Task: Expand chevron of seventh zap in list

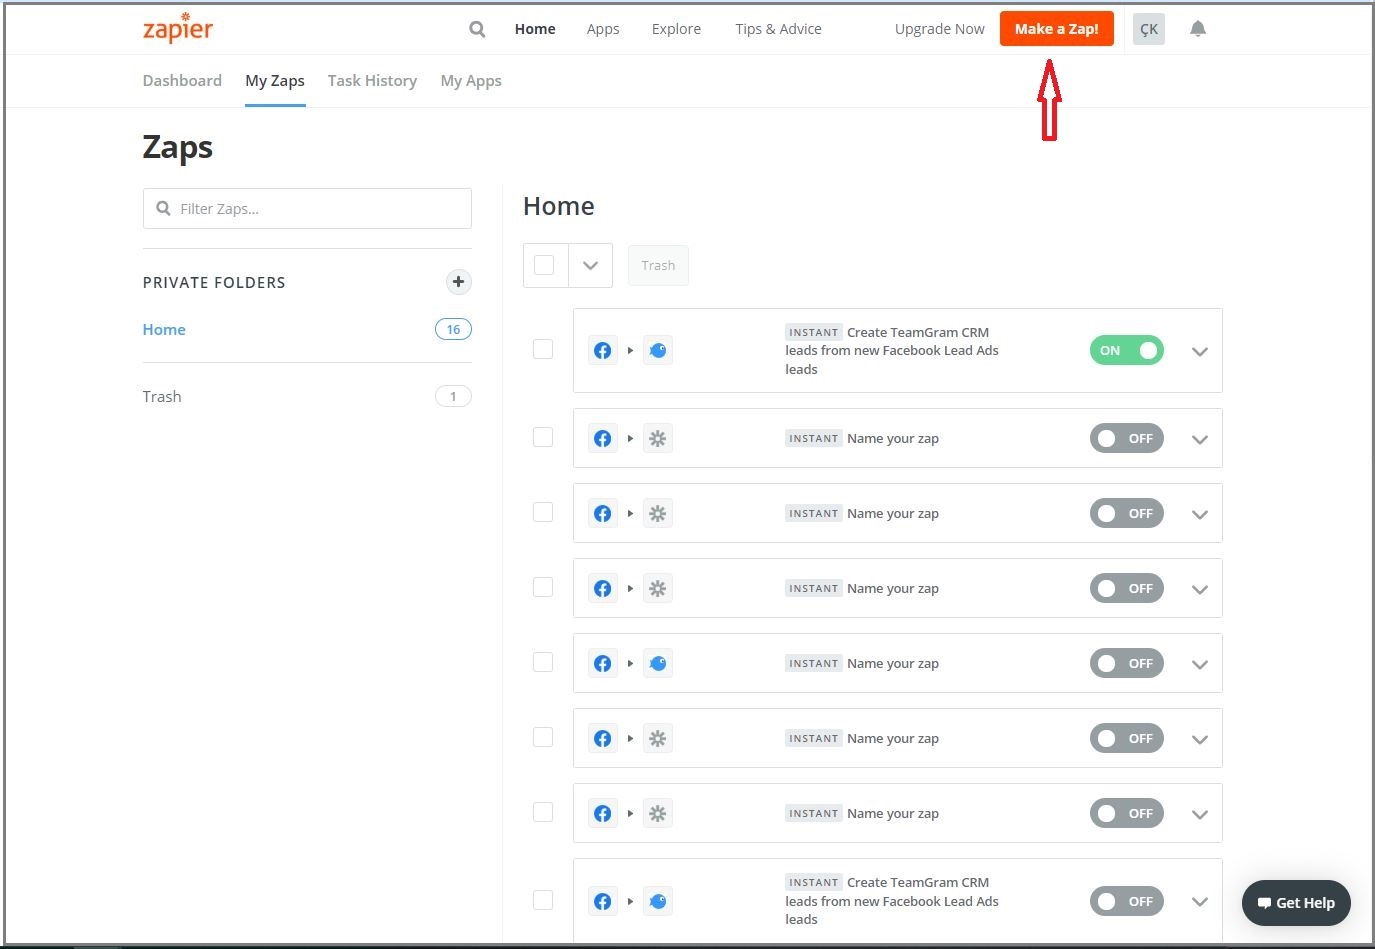Action: [x=1200, y=814]
